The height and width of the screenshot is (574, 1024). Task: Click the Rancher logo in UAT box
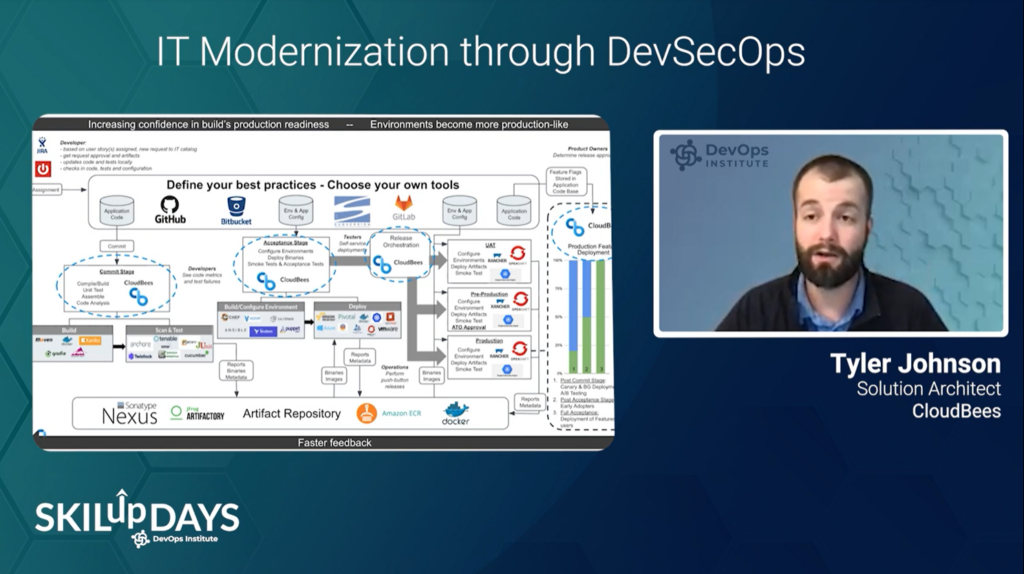coord(498,257)
